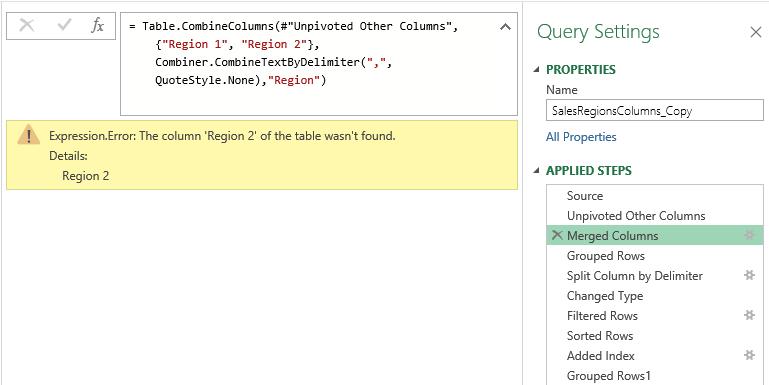Open Merged Columns step settings gear
This screenshot has height=385, width=769.
[749, 235]
